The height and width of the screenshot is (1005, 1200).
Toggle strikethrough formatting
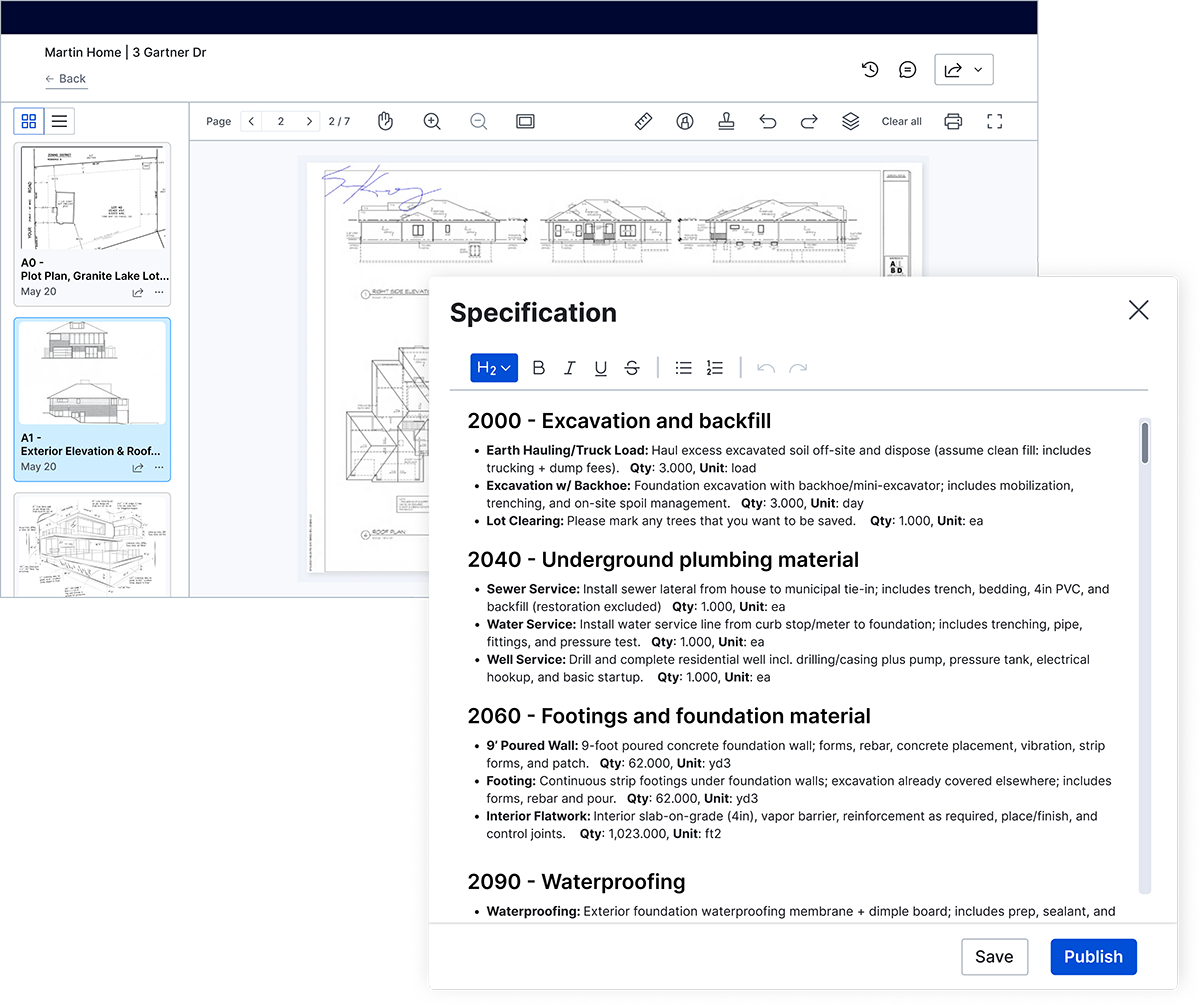click(632, 368)
